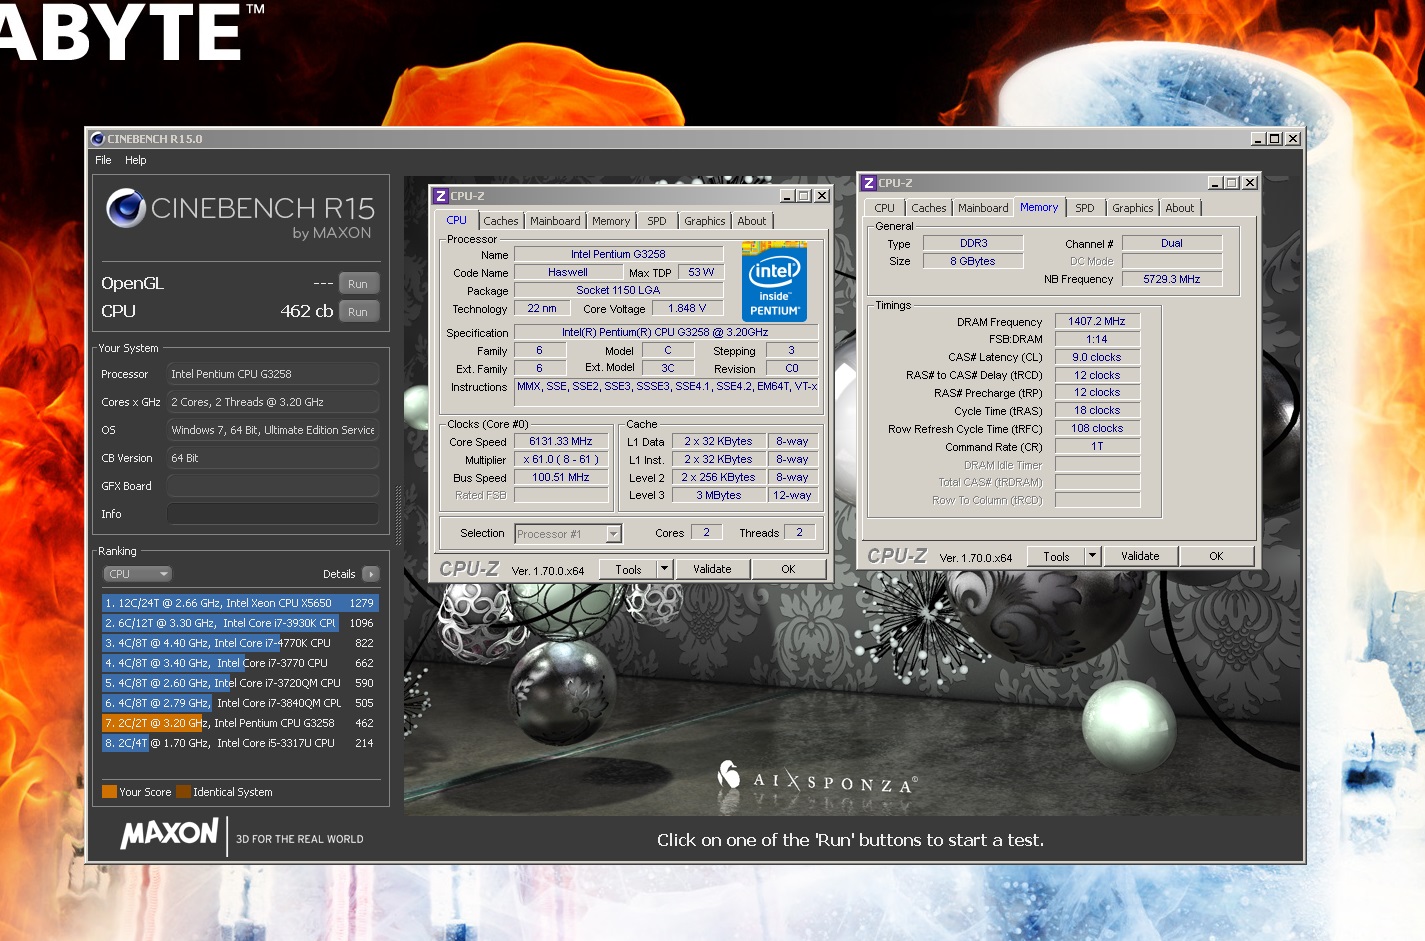
Task: Click the panel splitter handle beside render view
Action: tap(398, 515)
